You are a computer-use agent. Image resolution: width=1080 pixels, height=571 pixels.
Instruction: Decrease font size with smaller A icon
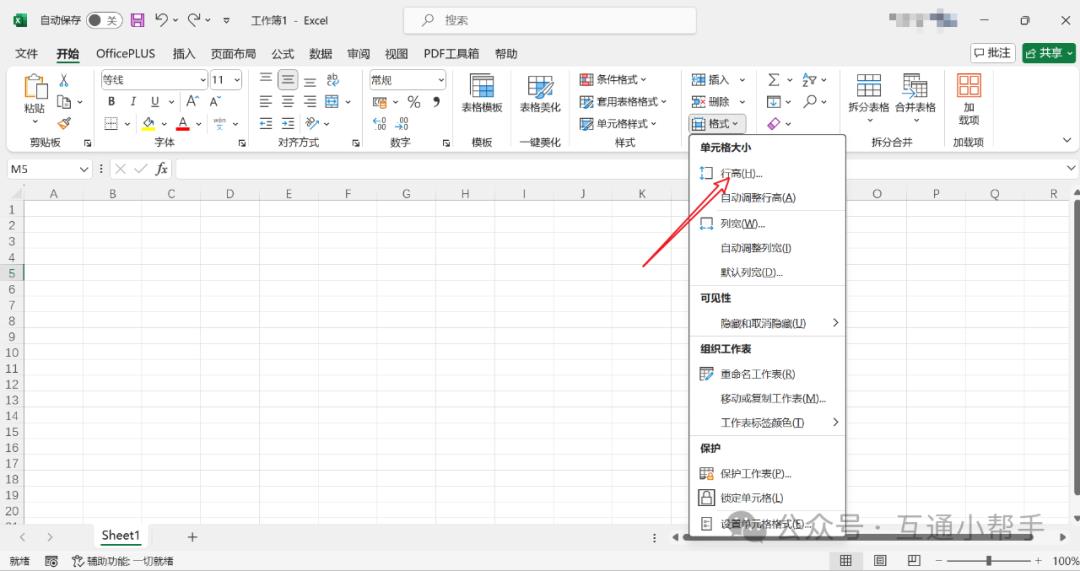click(x=215, y=102)
